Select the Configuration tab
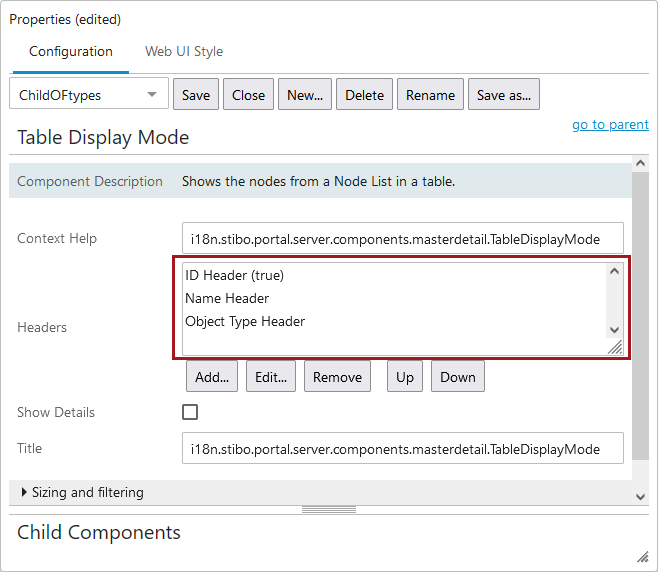This screenshot has width=658, height=572. [71, 52]
